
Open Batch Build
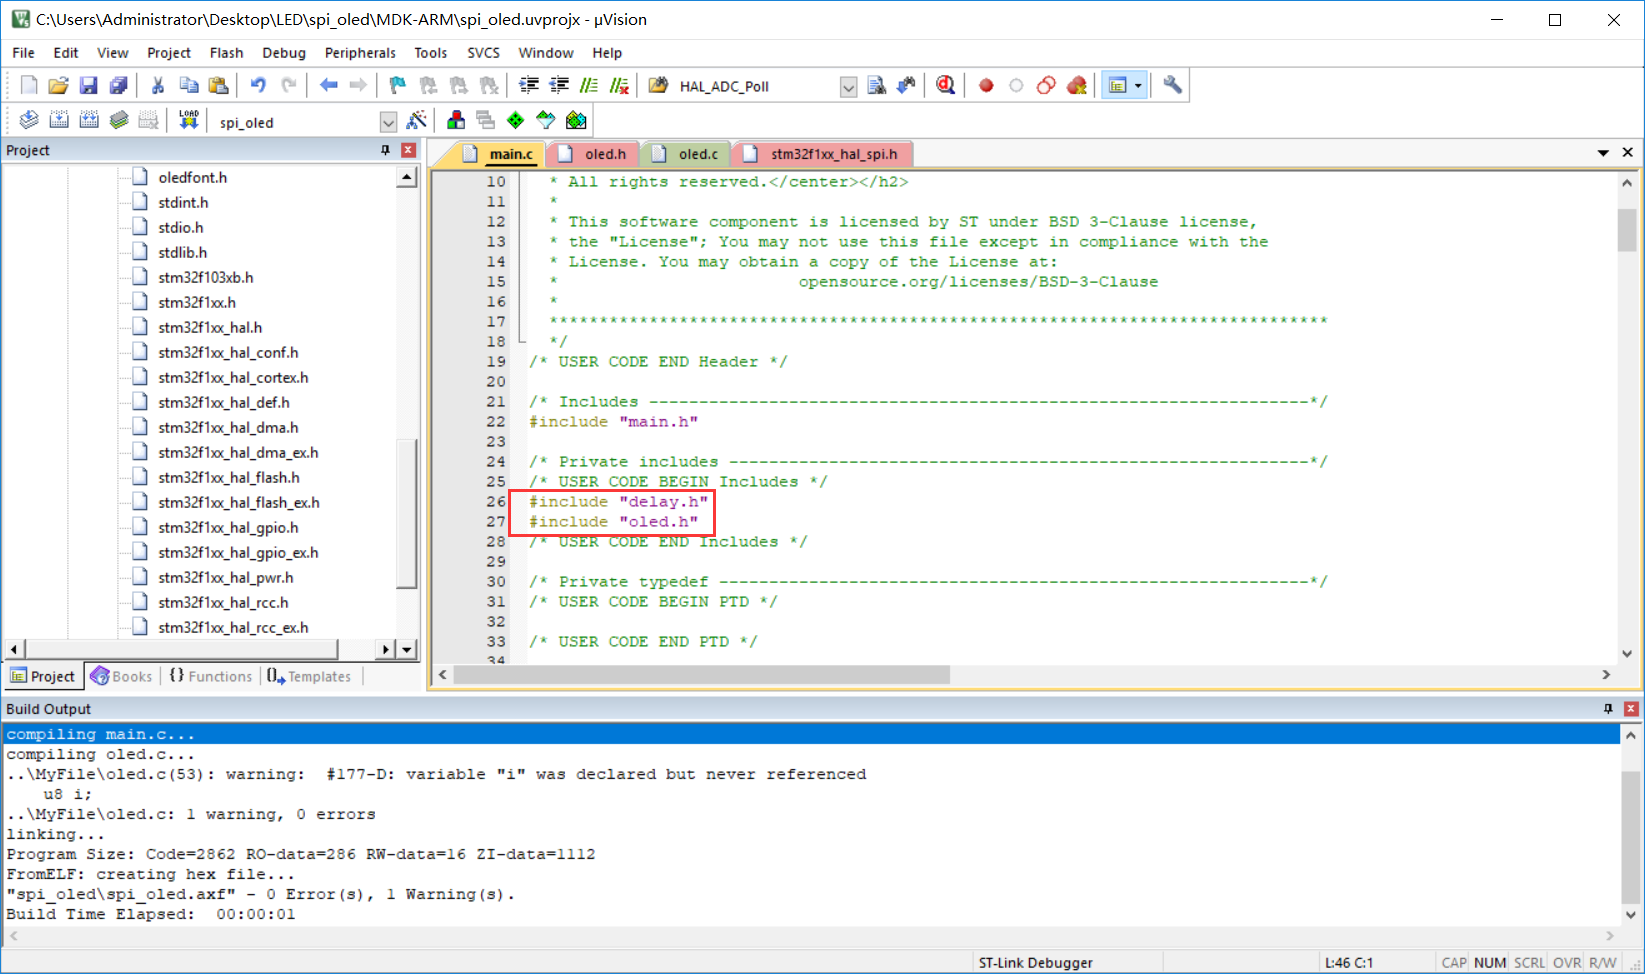click(x=119, y=121)
